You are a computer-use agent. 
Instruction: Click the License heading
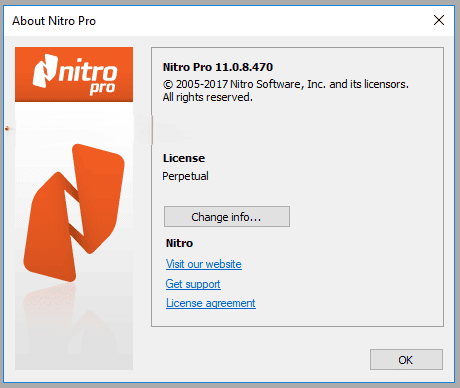click(x=184, y=158)
